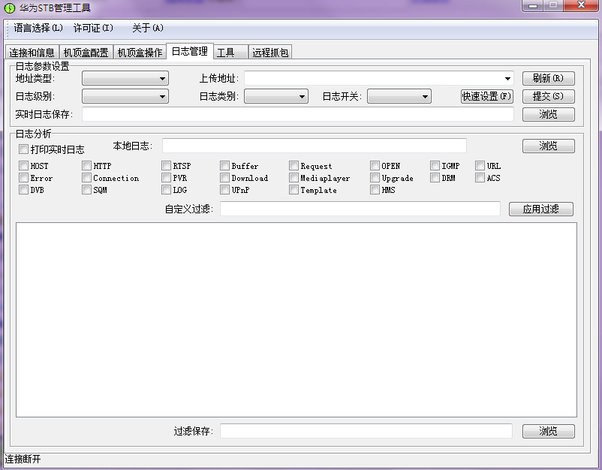Click the 提交(S) button

(x=548, y=96)
